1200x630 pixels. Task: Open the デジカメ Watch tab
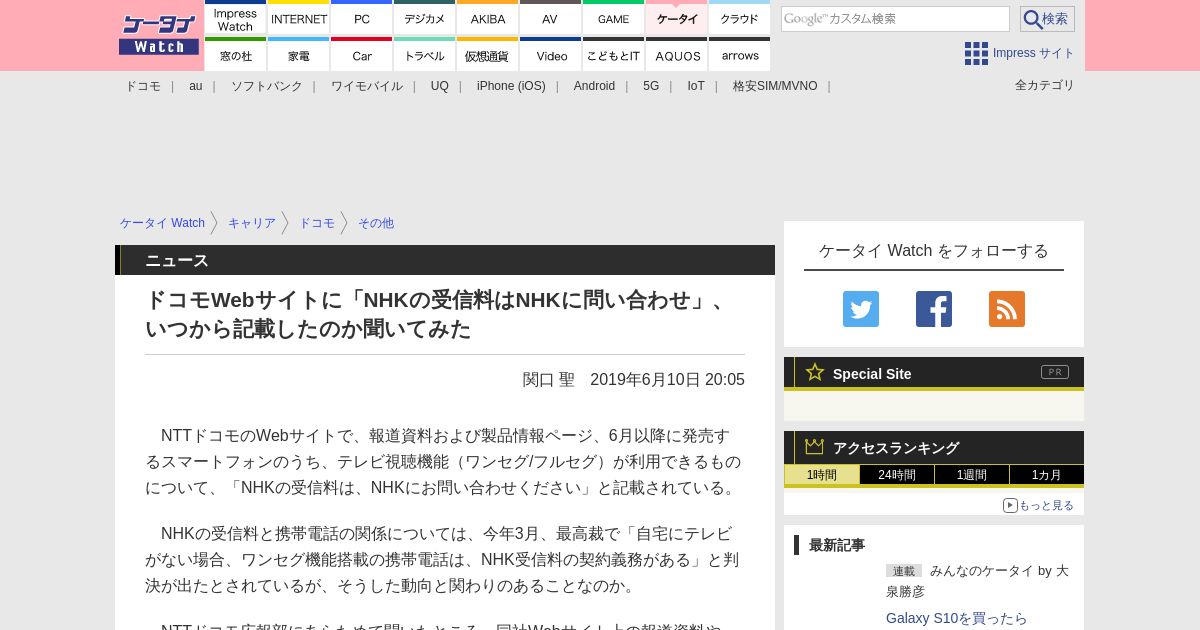click(x=425, y=19)
